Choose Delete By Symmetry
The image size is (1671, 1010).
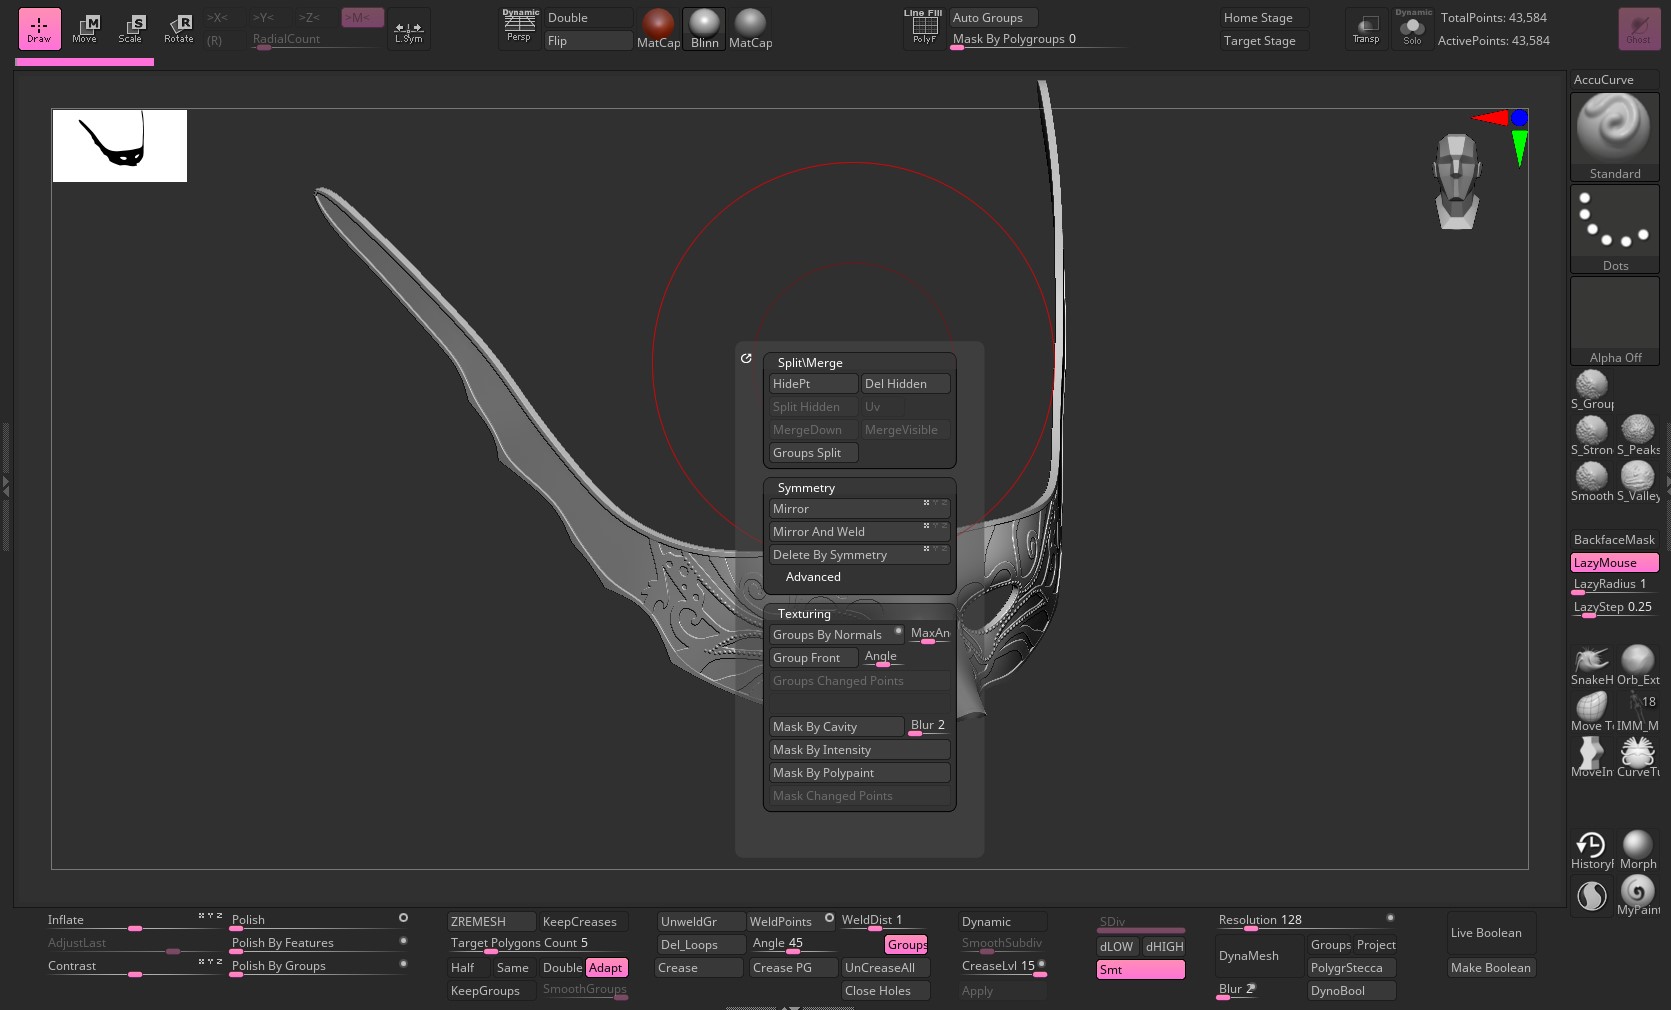[x=860, y=555]
